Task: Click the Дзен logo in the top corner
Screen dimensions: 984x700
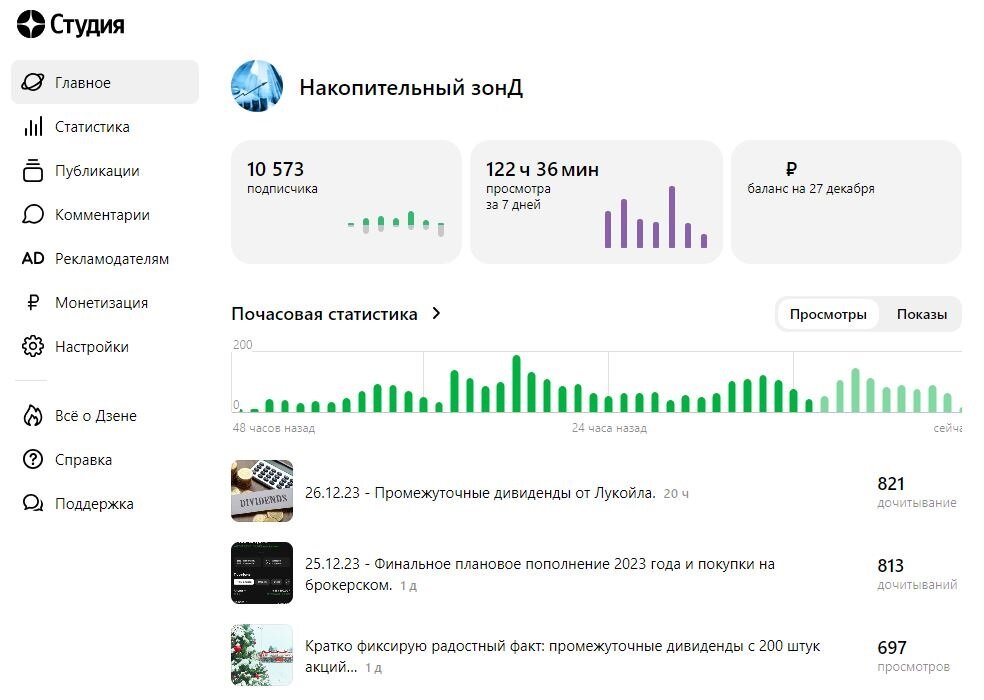Action: [30, 22]
